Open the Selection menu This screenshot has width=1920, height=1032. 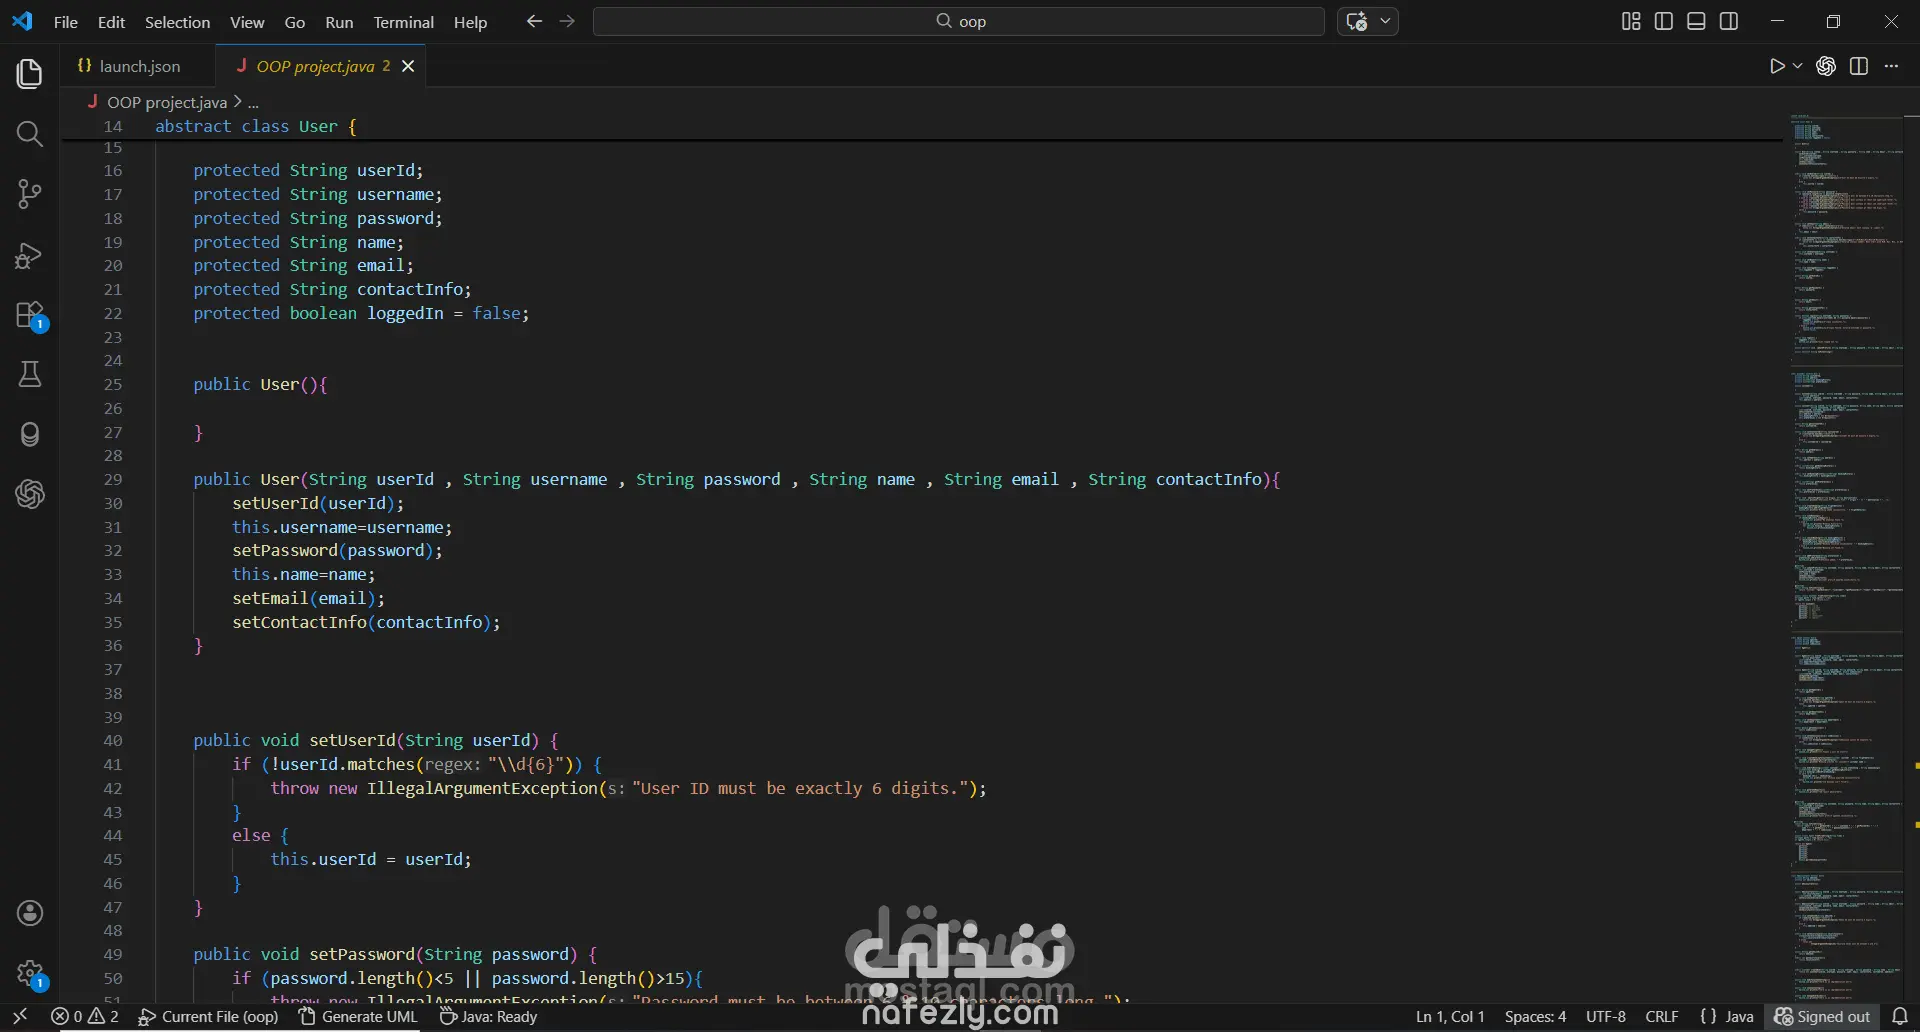pos(177,22)
